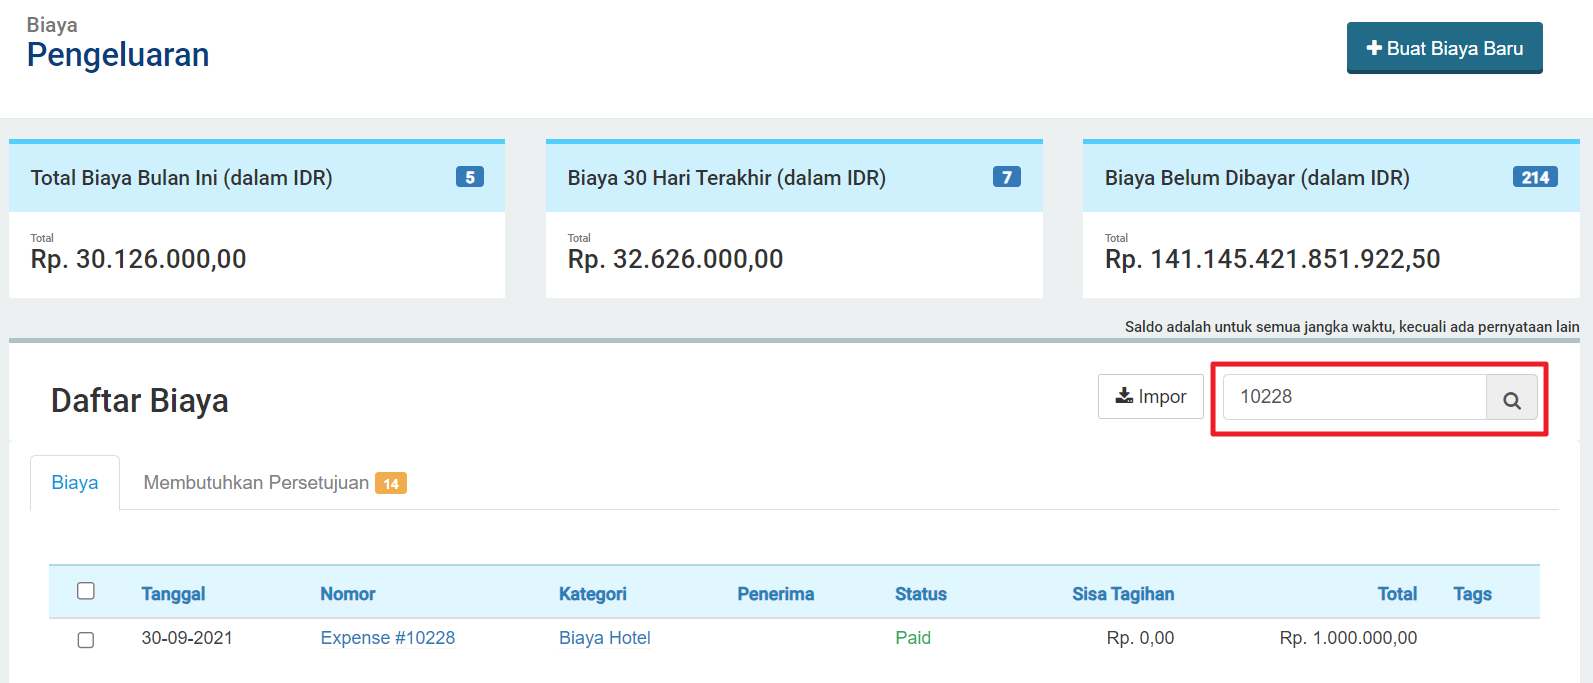Sort by the Tanggal column header
The image size is (1593, 683).
pyautogui.click(x=173, y=594)
